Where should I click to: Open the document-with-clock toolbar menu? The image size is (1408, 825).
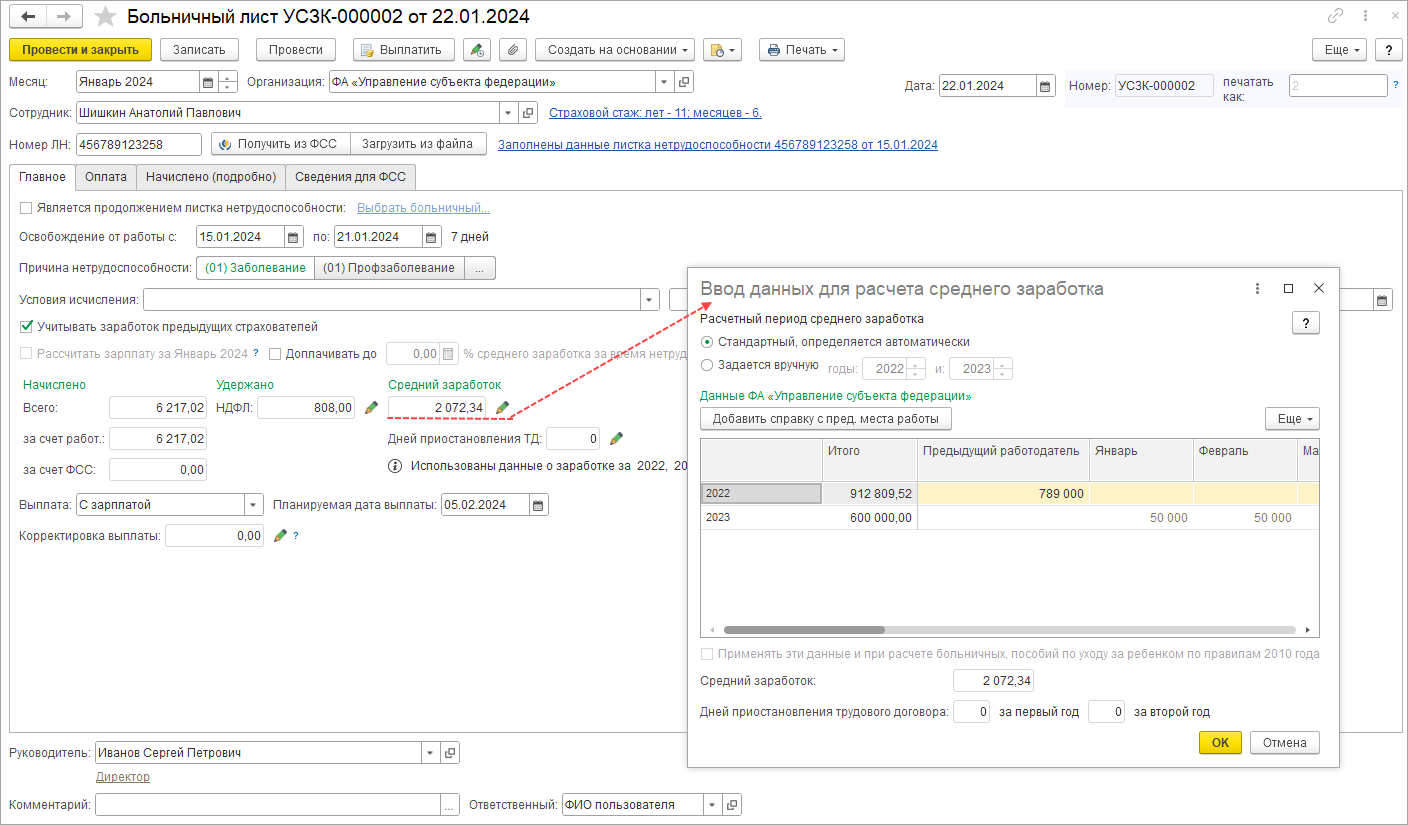722,50
